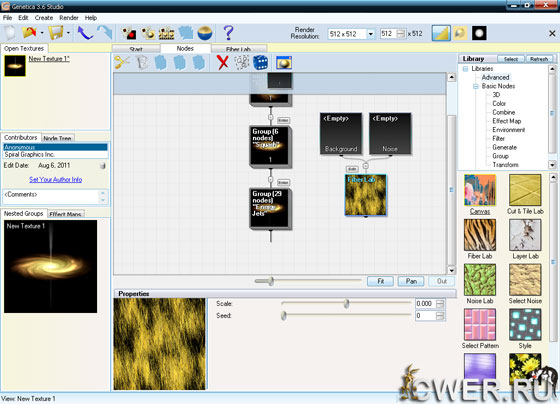Adjust the Scale slider
Image resolution: width=560 pixels, height=404 pixels.
(346, 304)
